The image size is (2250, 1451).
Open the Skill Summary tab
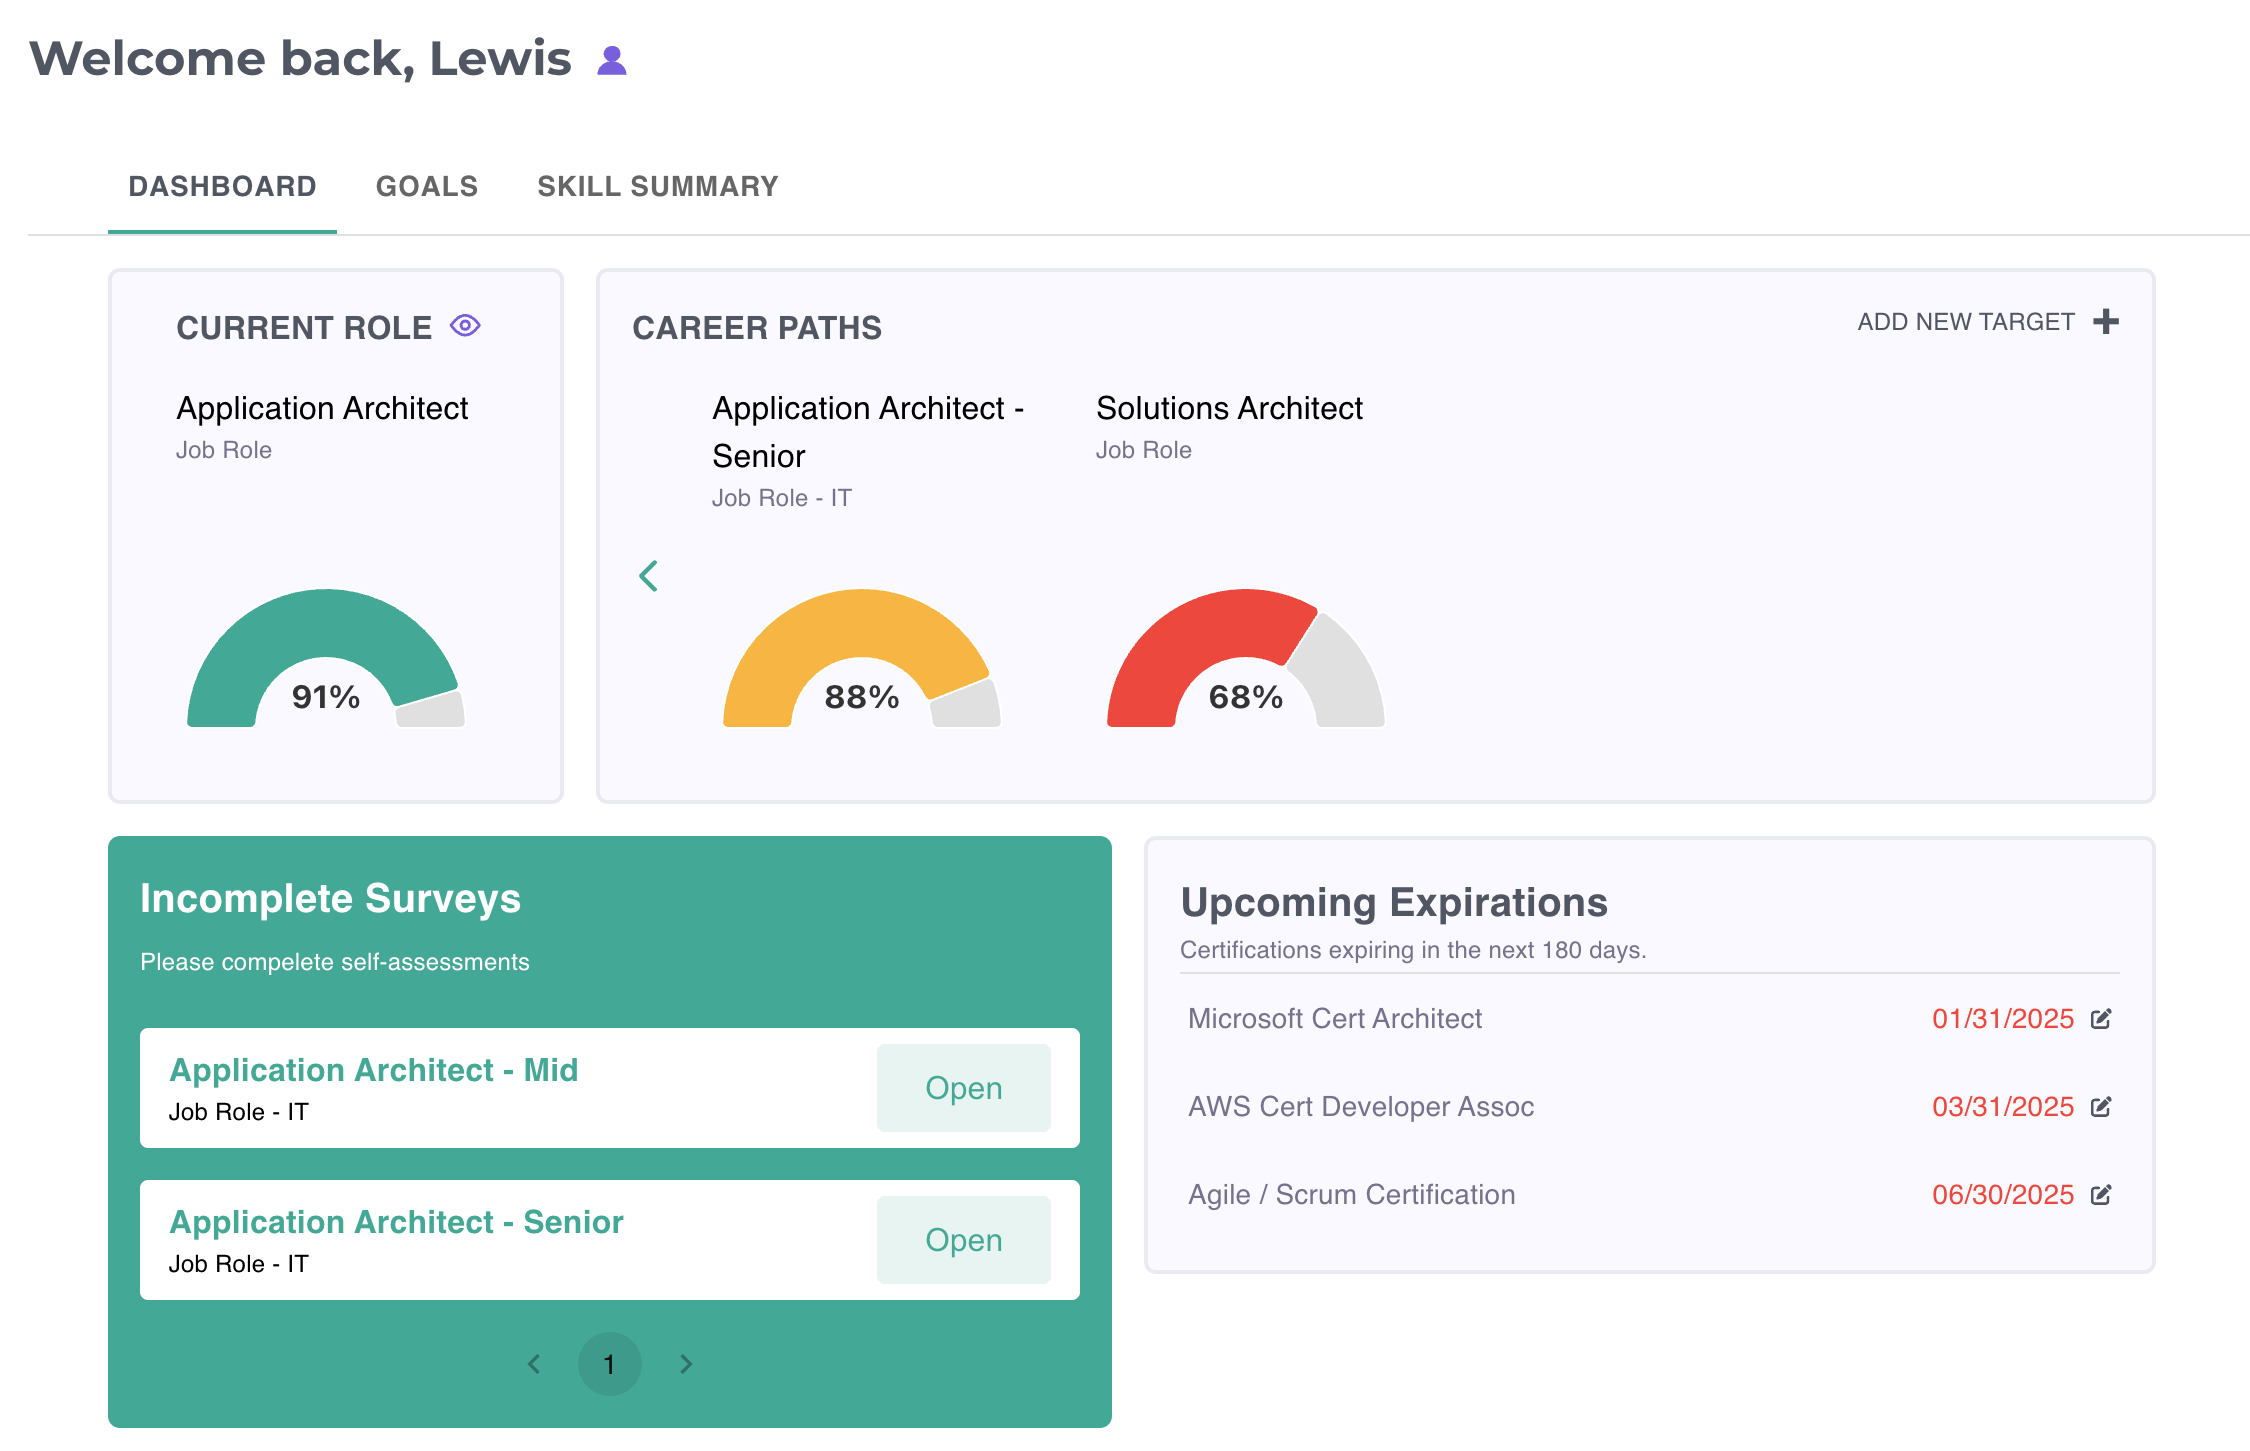pos(657,187)
